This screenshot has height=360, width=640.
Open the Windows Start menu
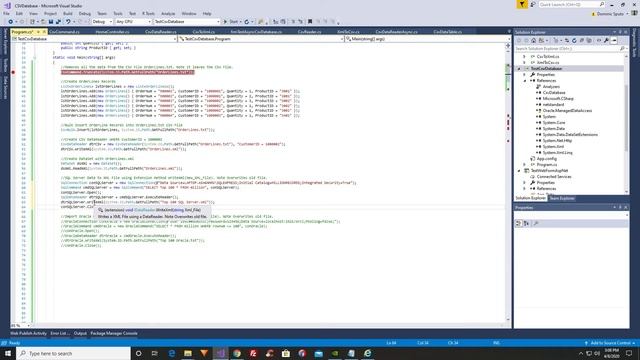[8, 353]
